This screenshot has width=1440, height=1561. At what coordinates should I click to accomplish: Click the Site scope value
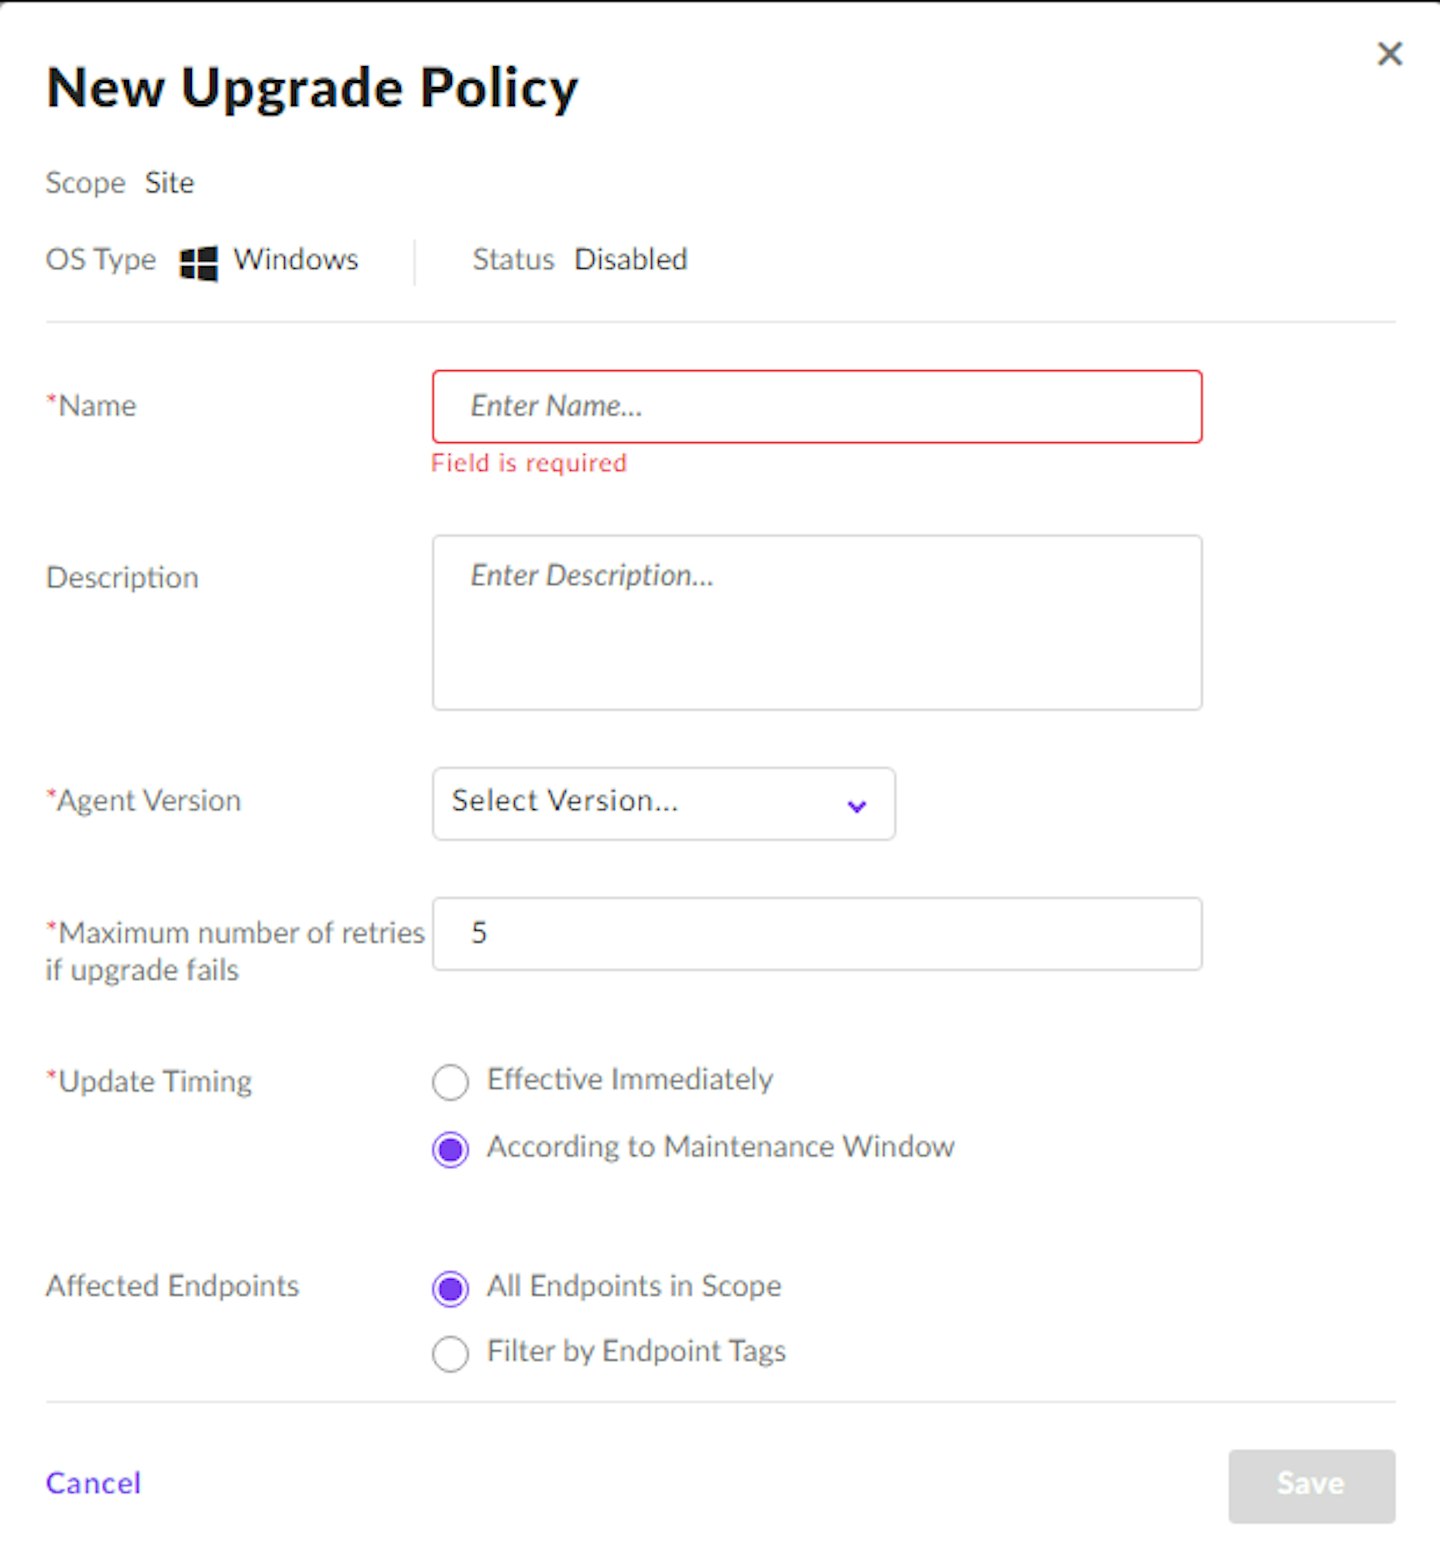pos(169,183)
